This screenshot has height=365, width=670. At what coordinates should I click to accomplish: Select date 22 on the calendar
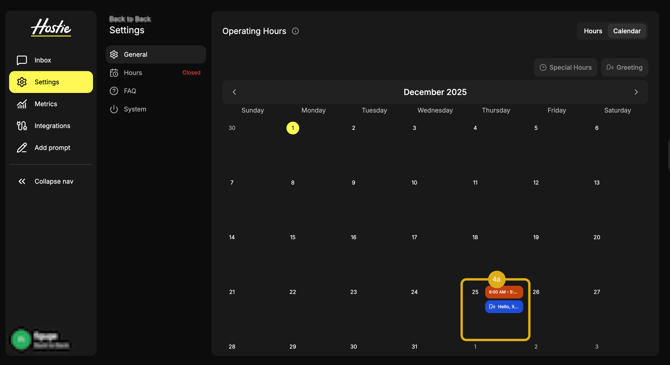tap(293, 292)
